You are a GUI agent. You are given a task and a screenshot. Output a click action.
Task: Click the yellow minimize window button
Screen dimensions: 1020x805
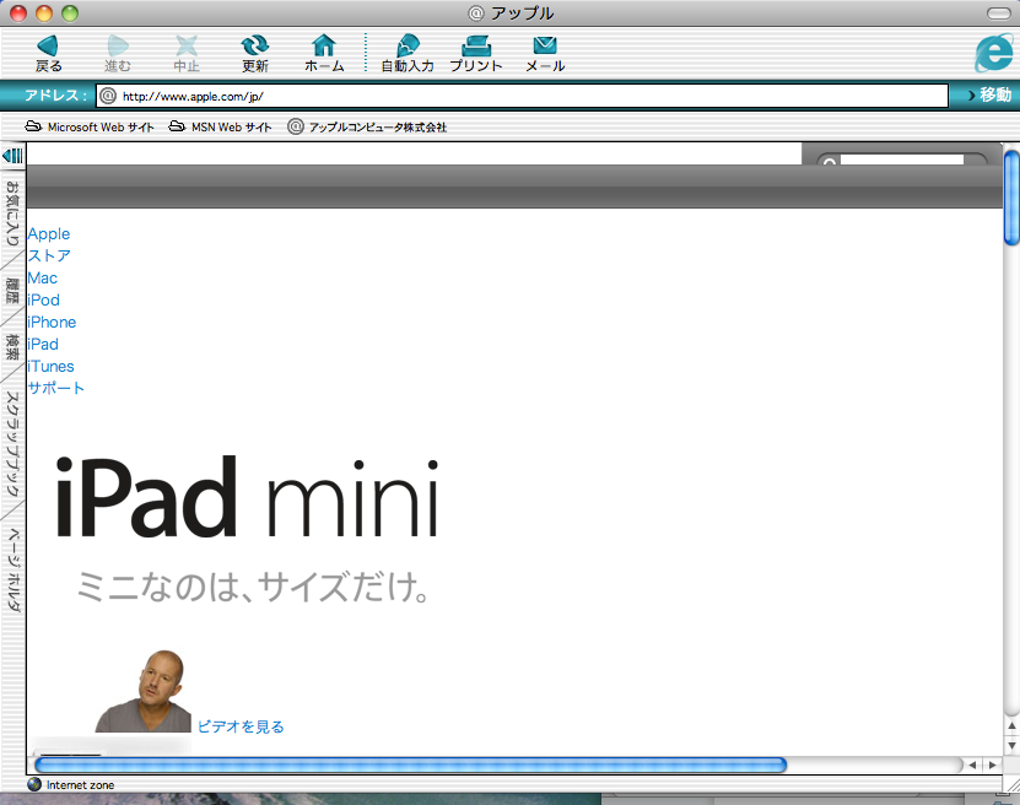pyautogui.click(x=44, y=13)
